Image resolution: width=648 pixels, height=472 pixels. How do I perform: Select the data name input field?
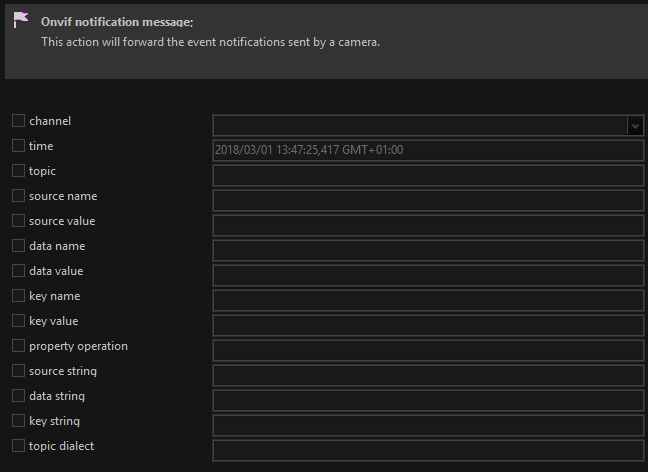[x=428, y=250]
